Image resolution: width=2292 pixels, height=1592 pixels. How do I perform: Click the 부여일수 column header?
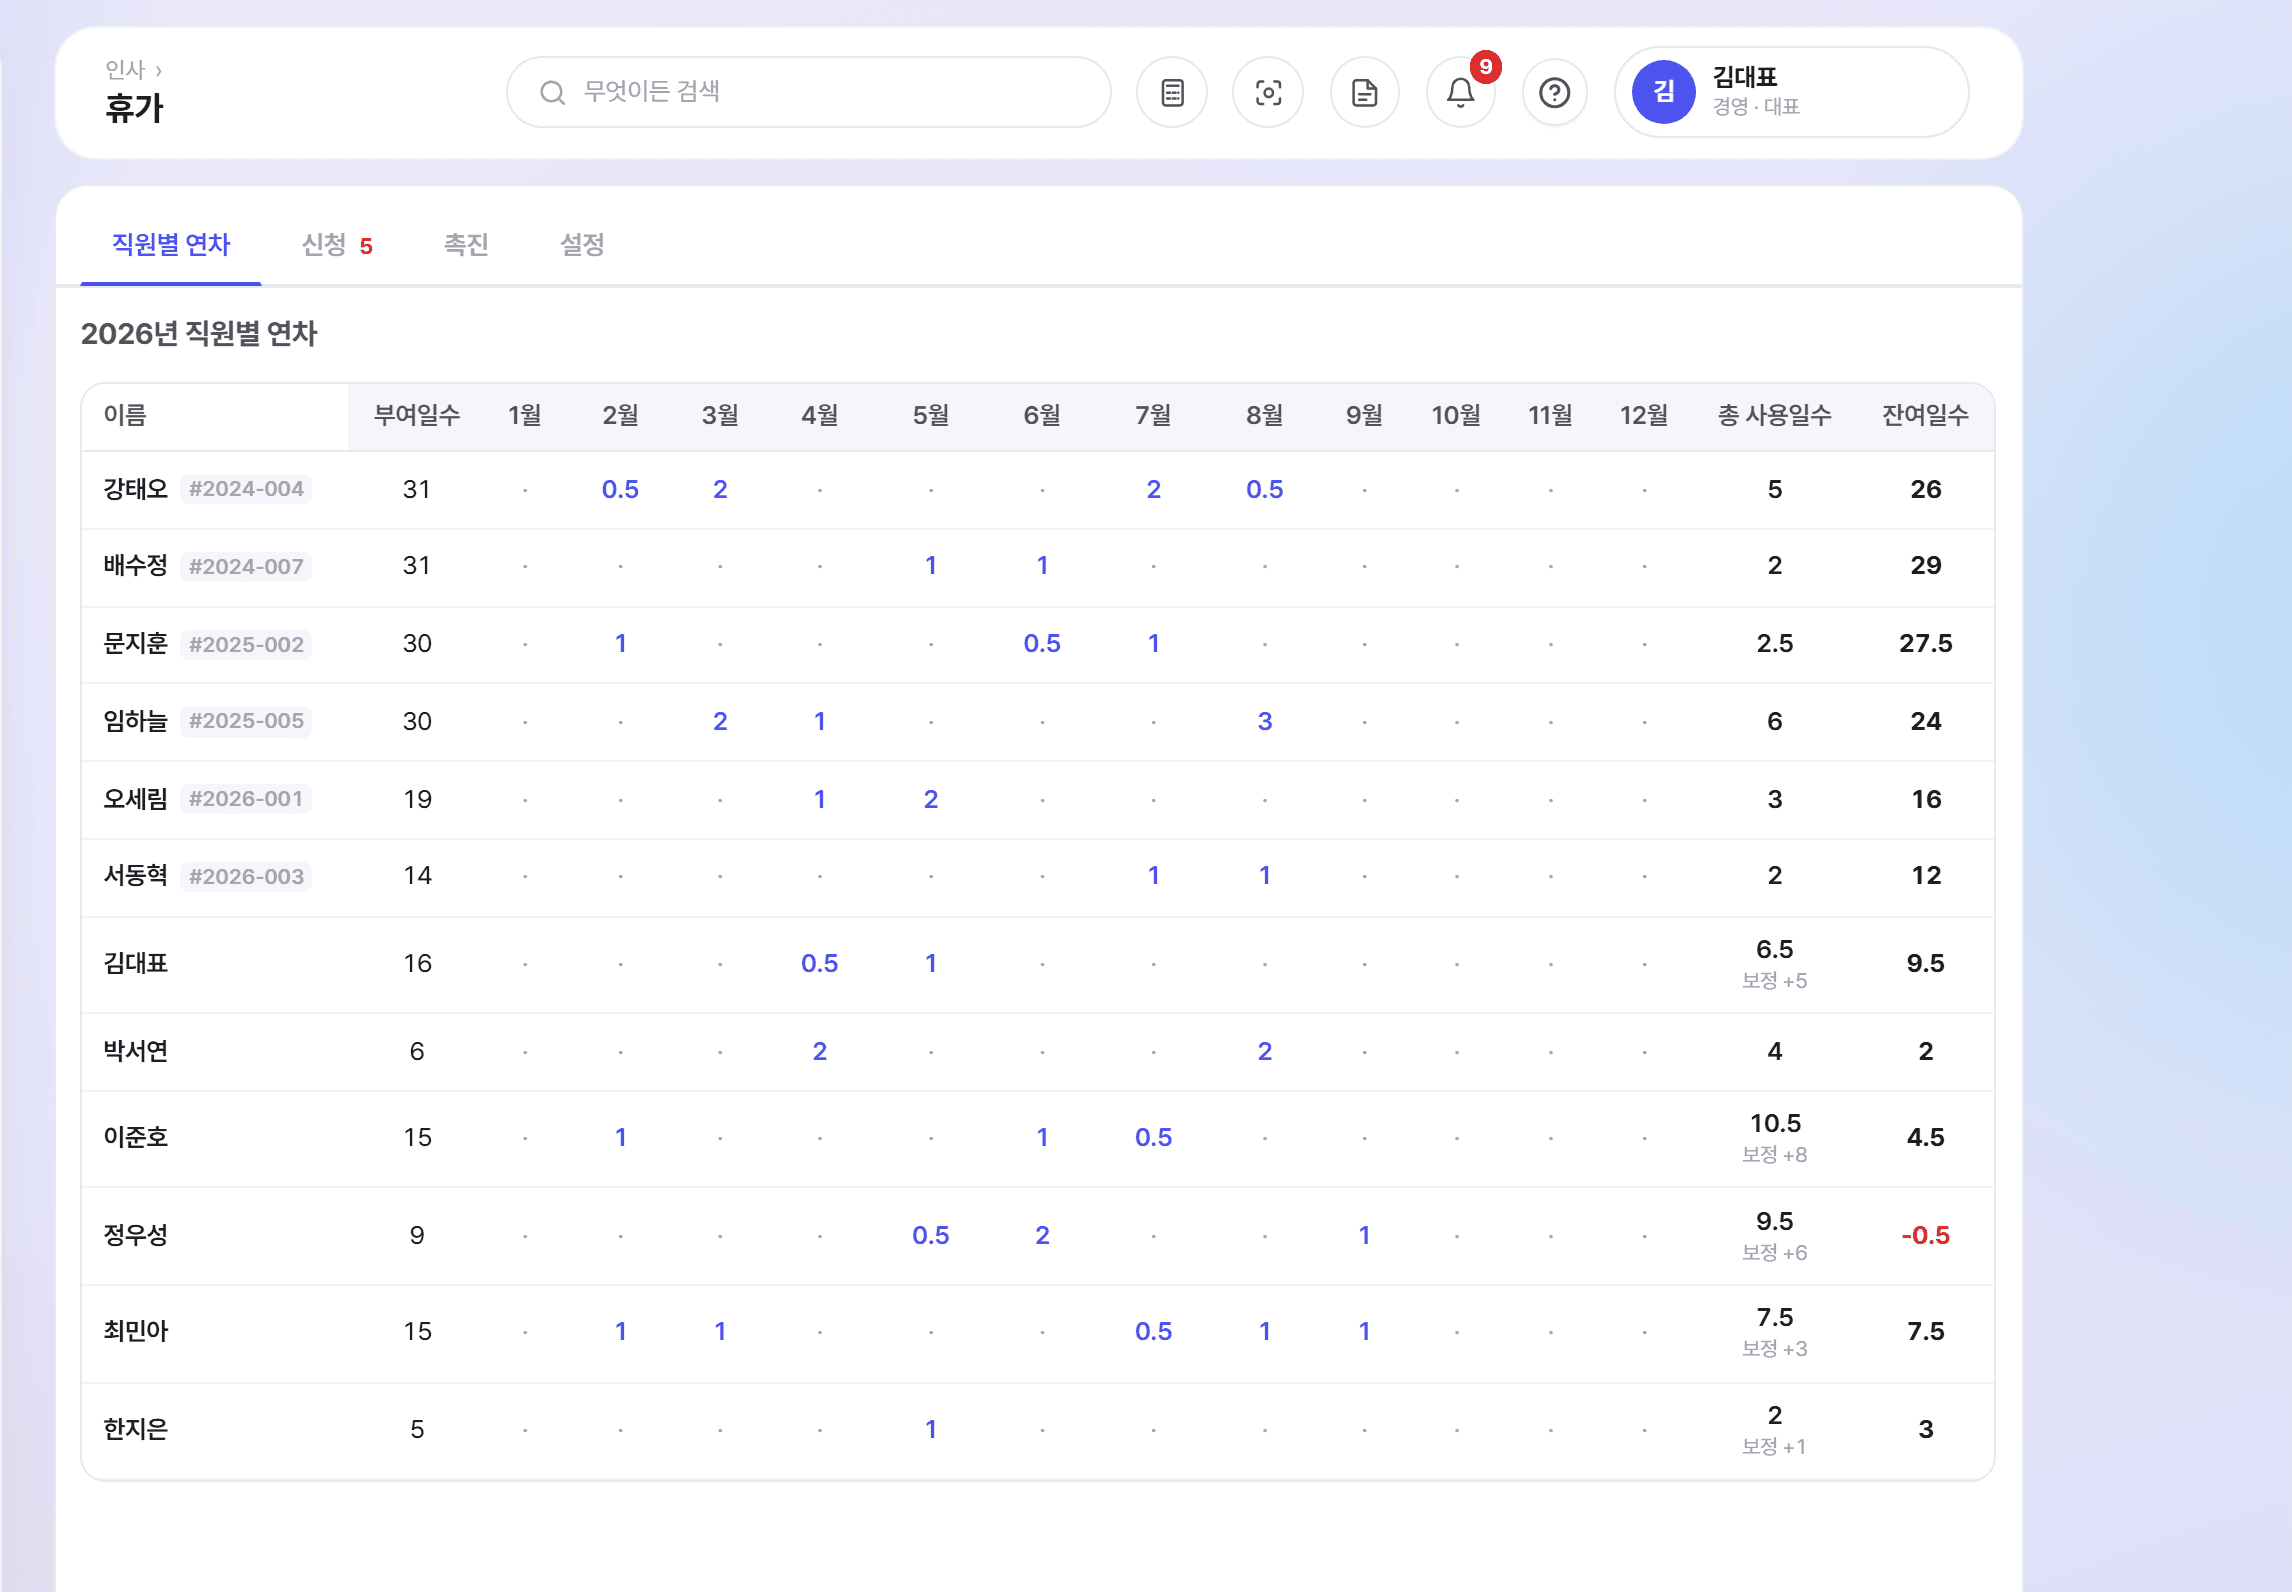[x=417, y=415]
